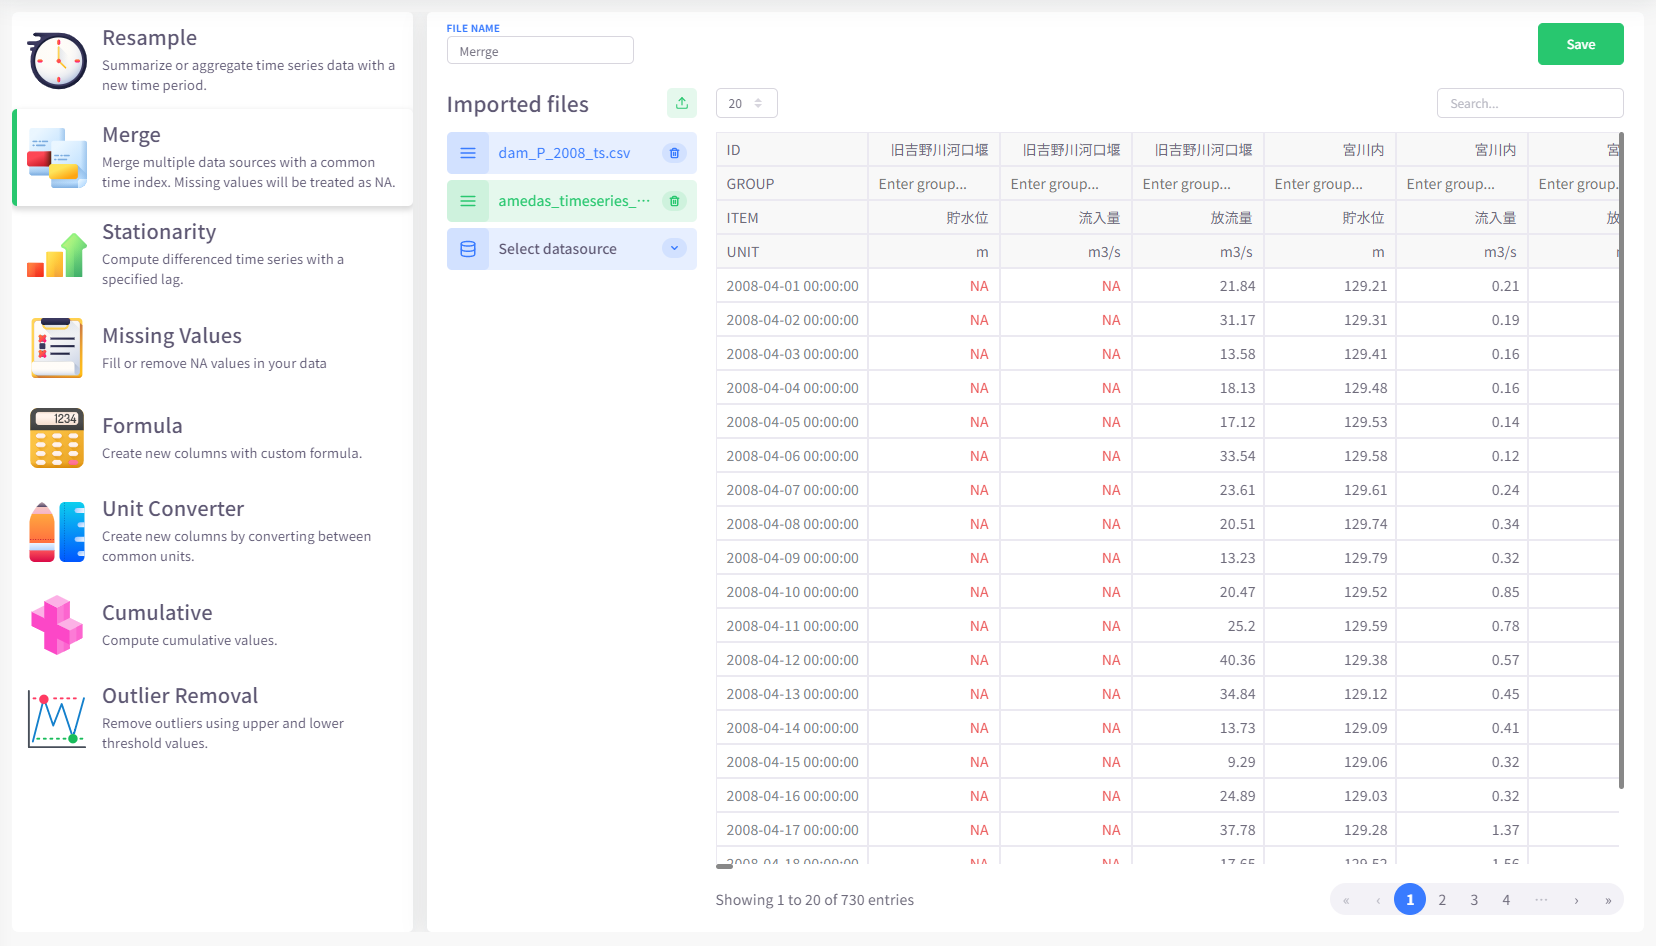The height and width of the screenshot is (946, 1656).
Task: Open the Stationarity tool title
Action: [x=159, y=232]
